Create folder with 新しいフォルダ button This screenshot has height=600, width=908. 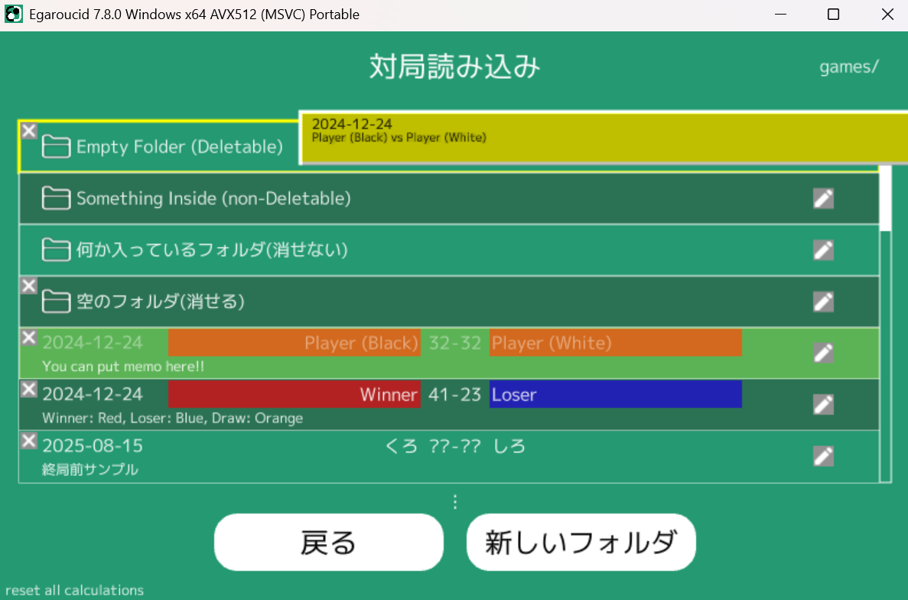point(581,542)
